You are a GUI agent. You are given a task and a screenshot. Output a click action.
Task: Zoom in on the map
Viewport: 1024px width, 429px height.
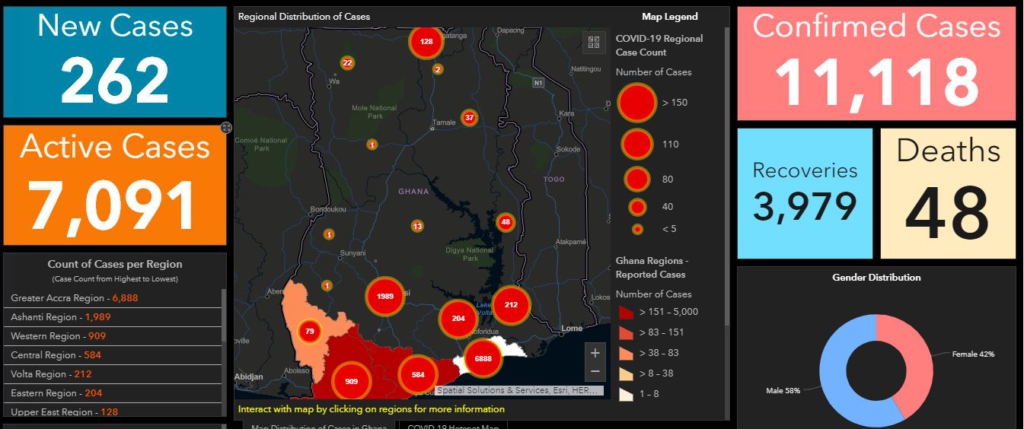(595, 352)
